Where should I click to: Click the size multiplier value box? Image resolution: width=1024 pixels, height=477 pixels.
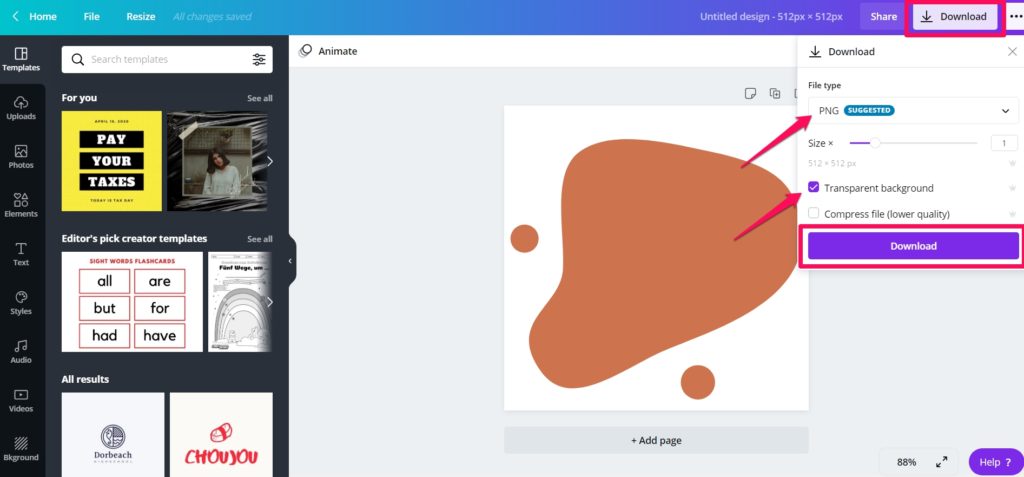1004,143
